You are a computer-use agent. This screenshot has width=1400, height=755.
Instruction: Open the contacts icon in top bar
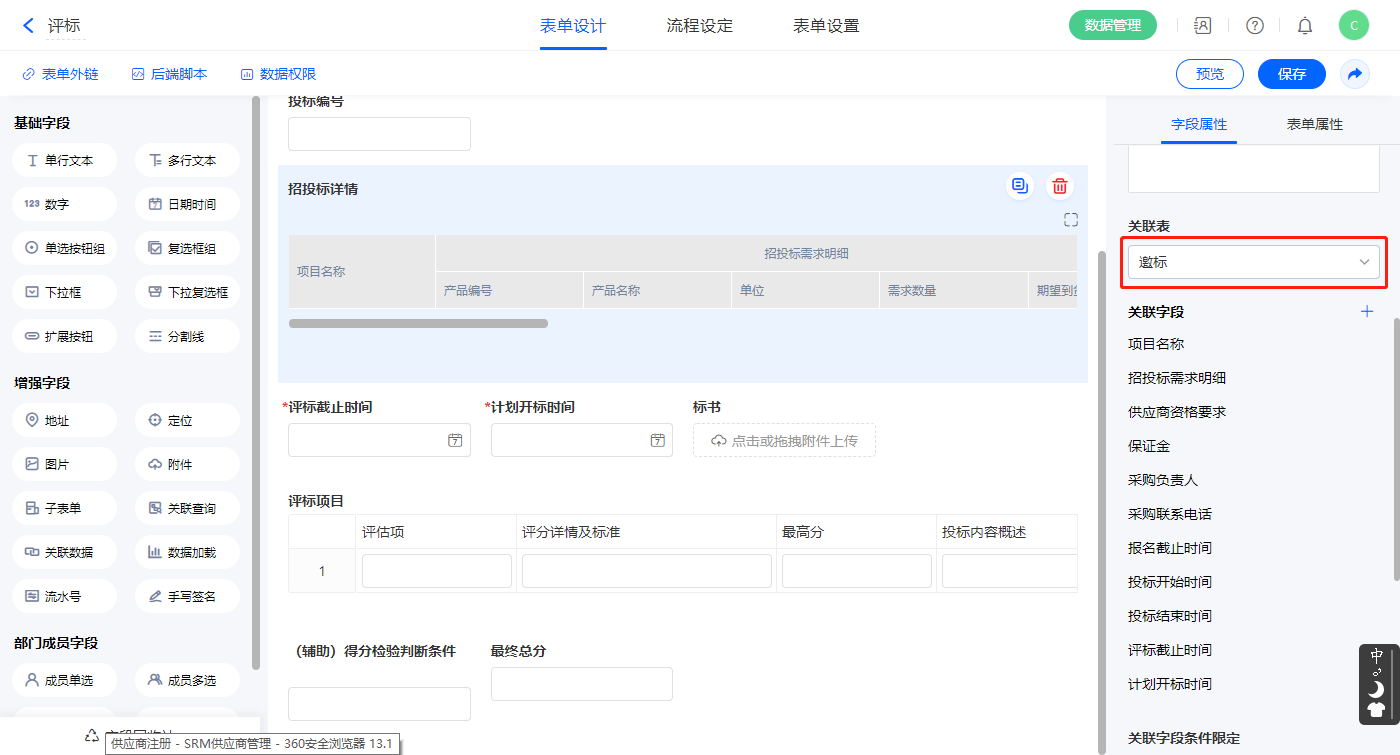[1203, 26]
